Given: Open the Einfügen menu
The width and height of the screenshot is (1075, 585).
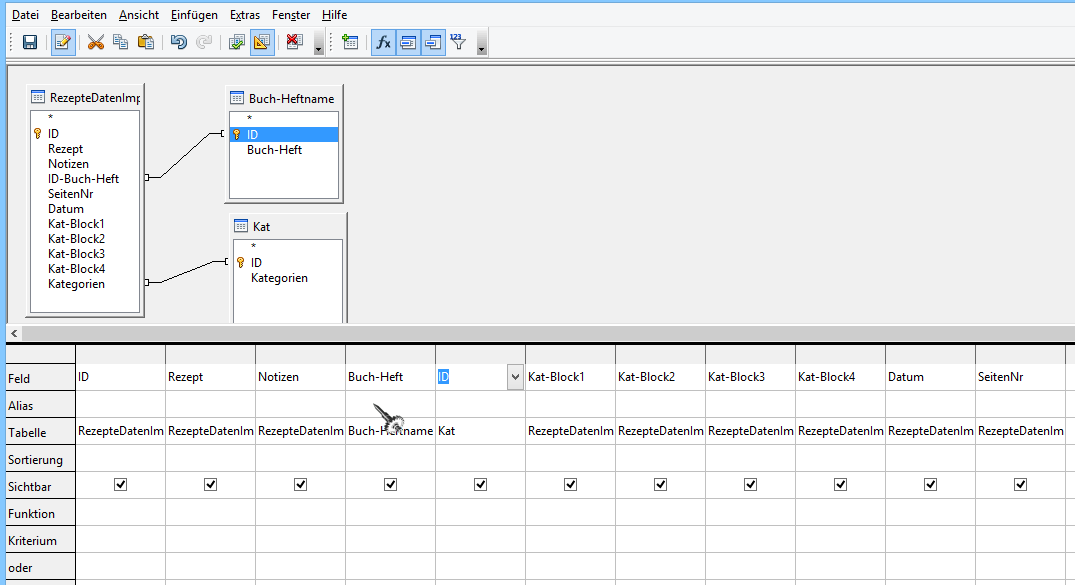Looking at the screenshot, I should (194, 15).
